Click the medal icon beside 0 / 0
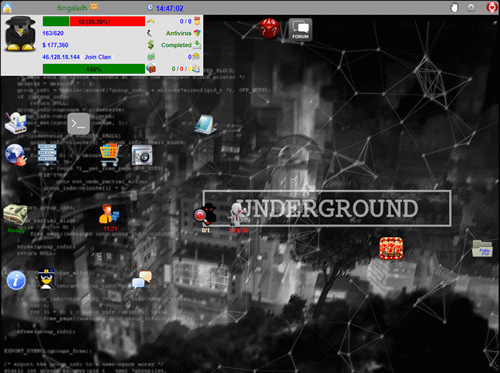This screenshot has width=500, height=373. click(x=197, y=21)
